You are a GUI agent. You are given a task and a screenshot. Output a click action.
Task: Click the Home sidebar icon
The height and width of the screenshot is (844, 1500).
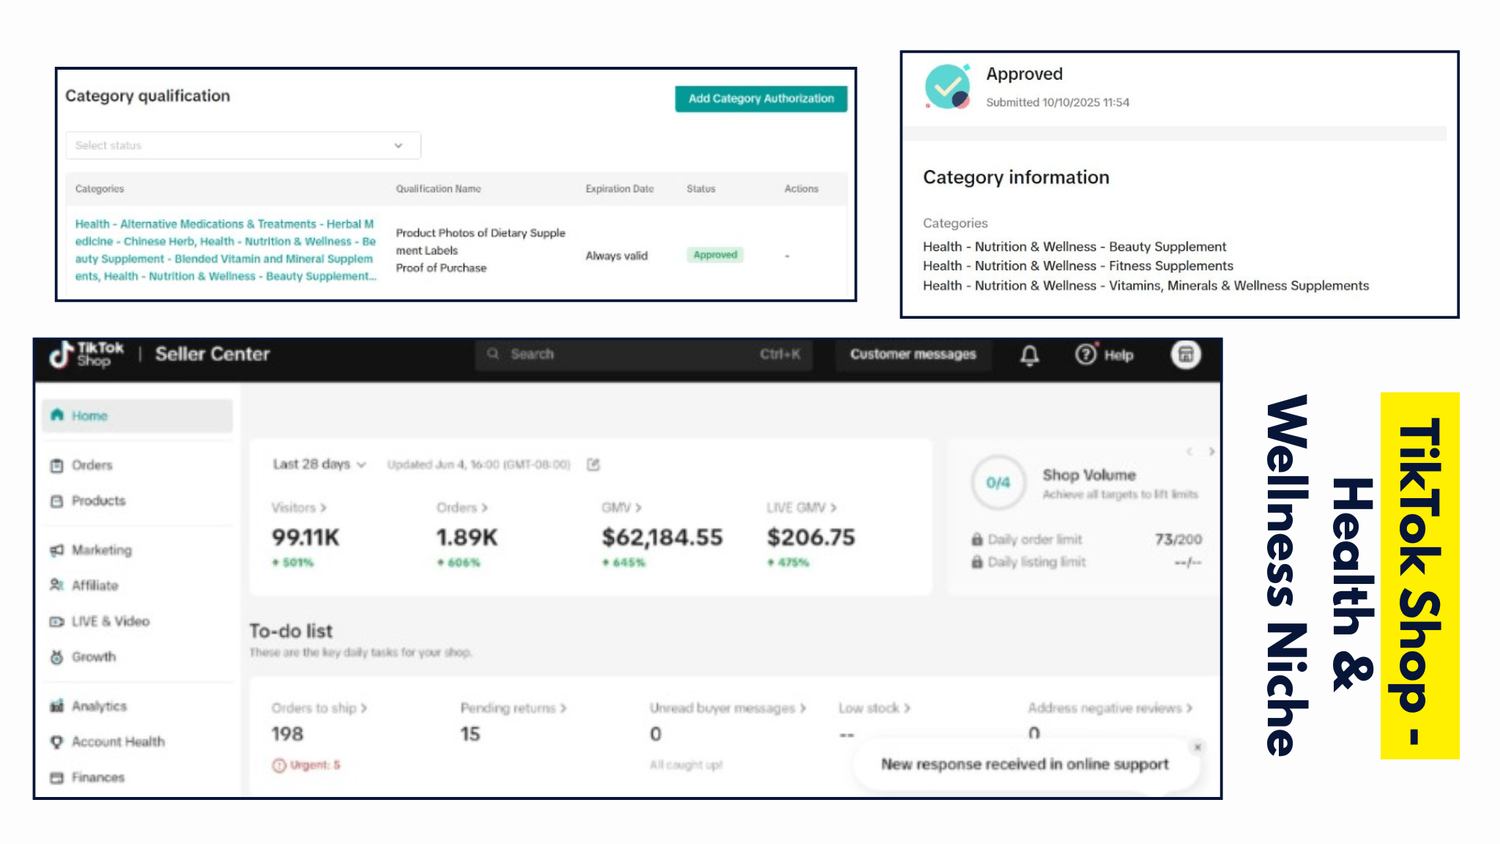57,415
